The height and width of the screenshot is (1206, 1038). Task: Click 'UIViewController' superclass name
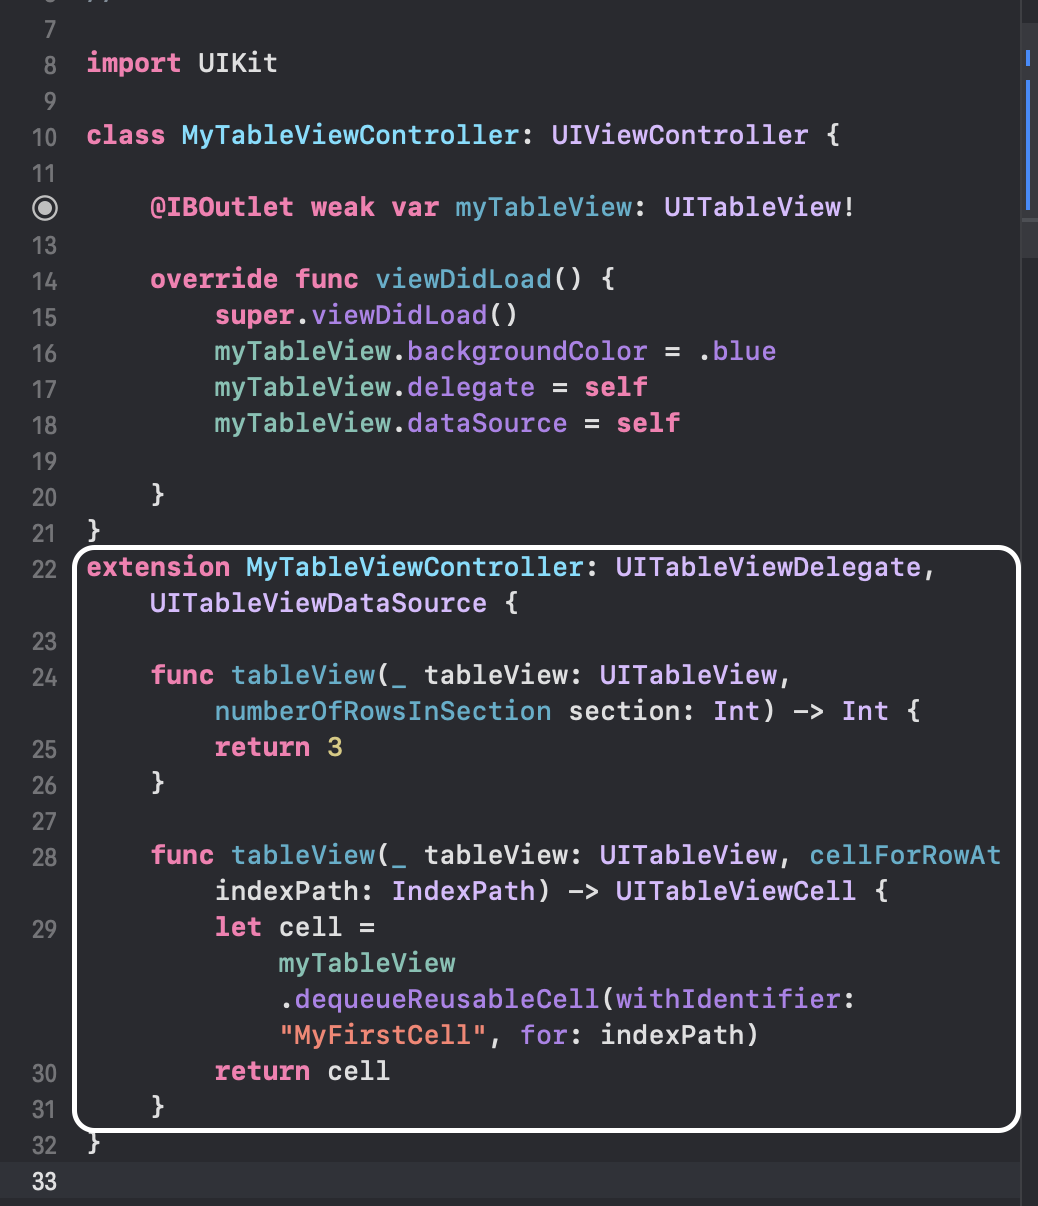[x=679, y=135]
